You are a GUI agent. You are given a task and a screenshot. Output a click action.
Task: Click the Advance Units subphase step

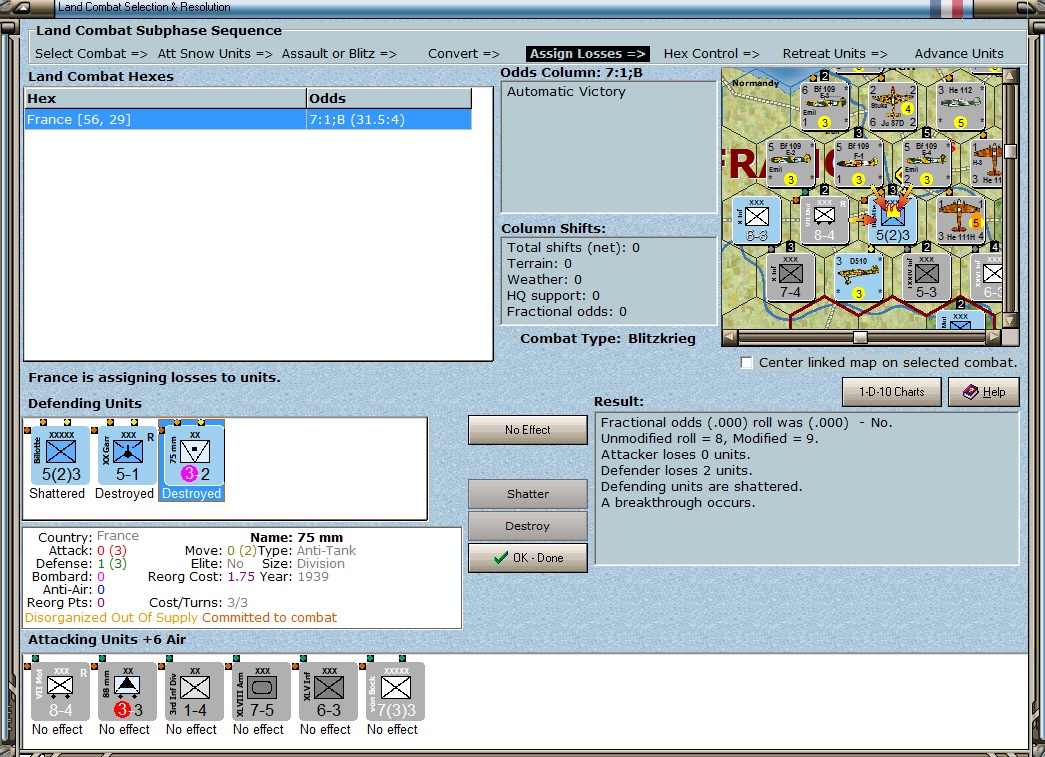tap(959, 53)
